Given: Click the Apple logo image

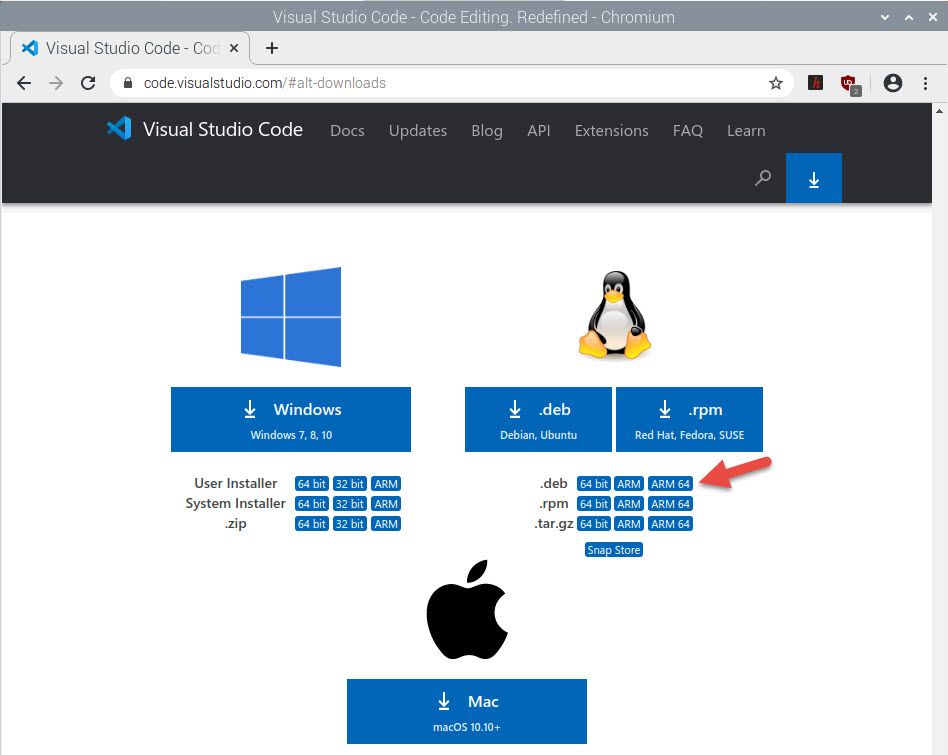Looking at the screenshot, I should 467,609.
